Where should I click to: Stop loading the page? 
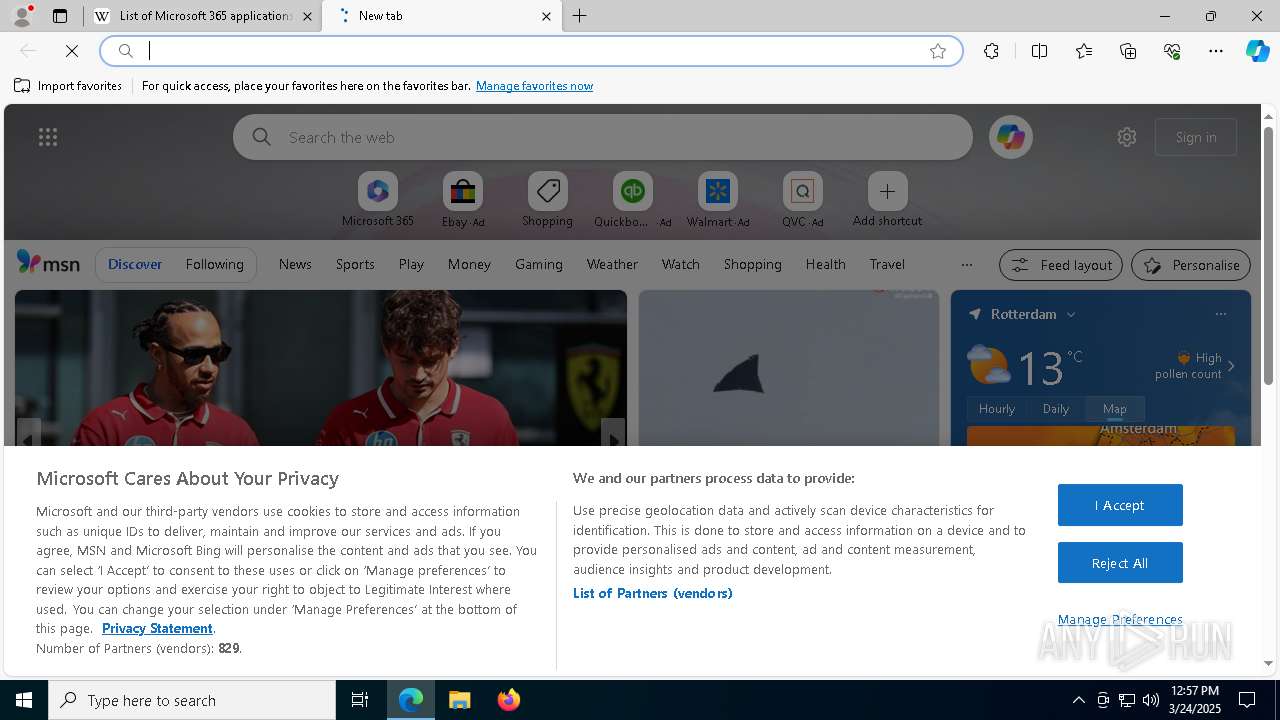[72, 51]
